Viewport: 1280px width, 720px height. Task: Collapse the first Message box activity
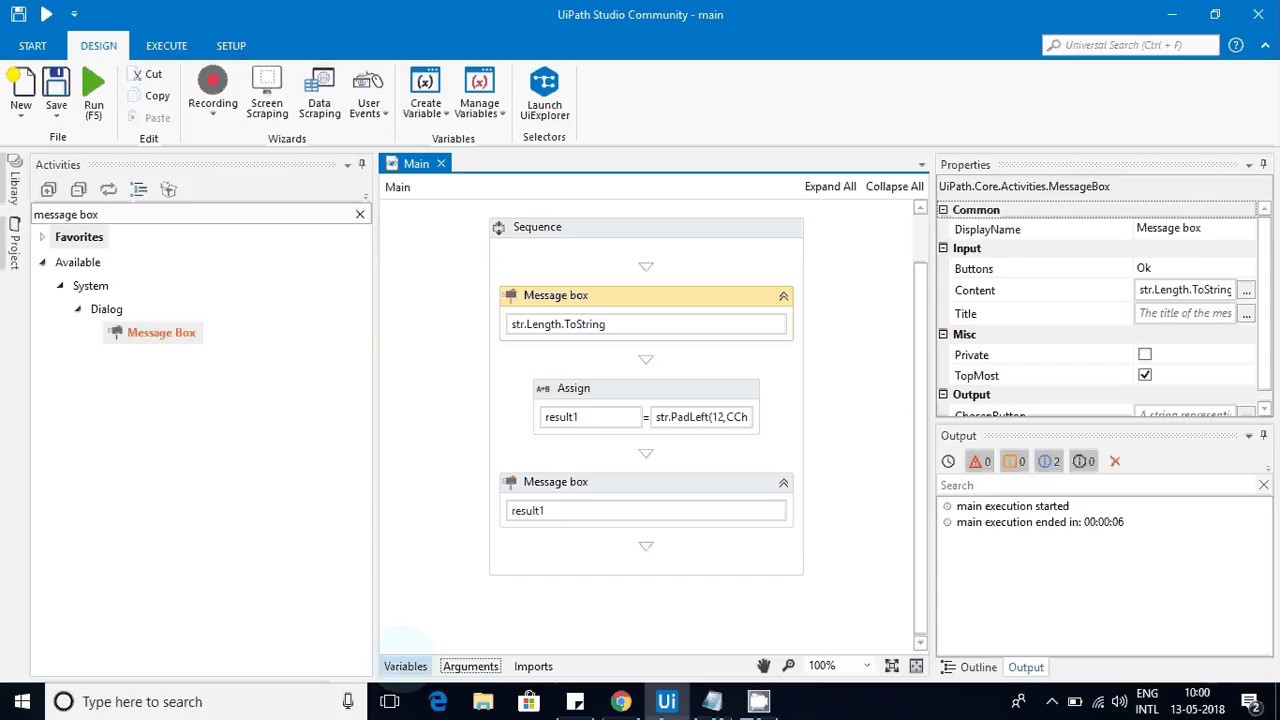pos(783,296)
